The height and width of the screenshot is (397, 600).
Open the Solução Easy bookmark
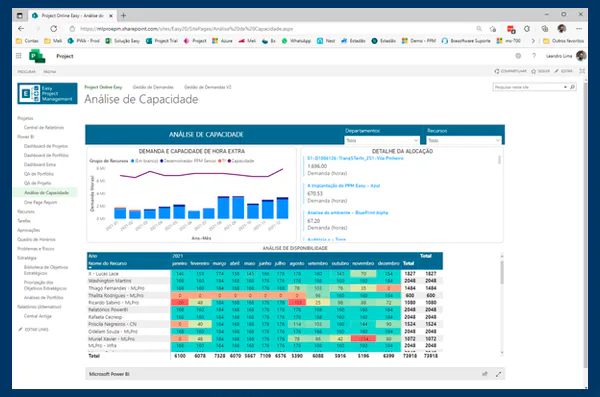tap(122, 41)
